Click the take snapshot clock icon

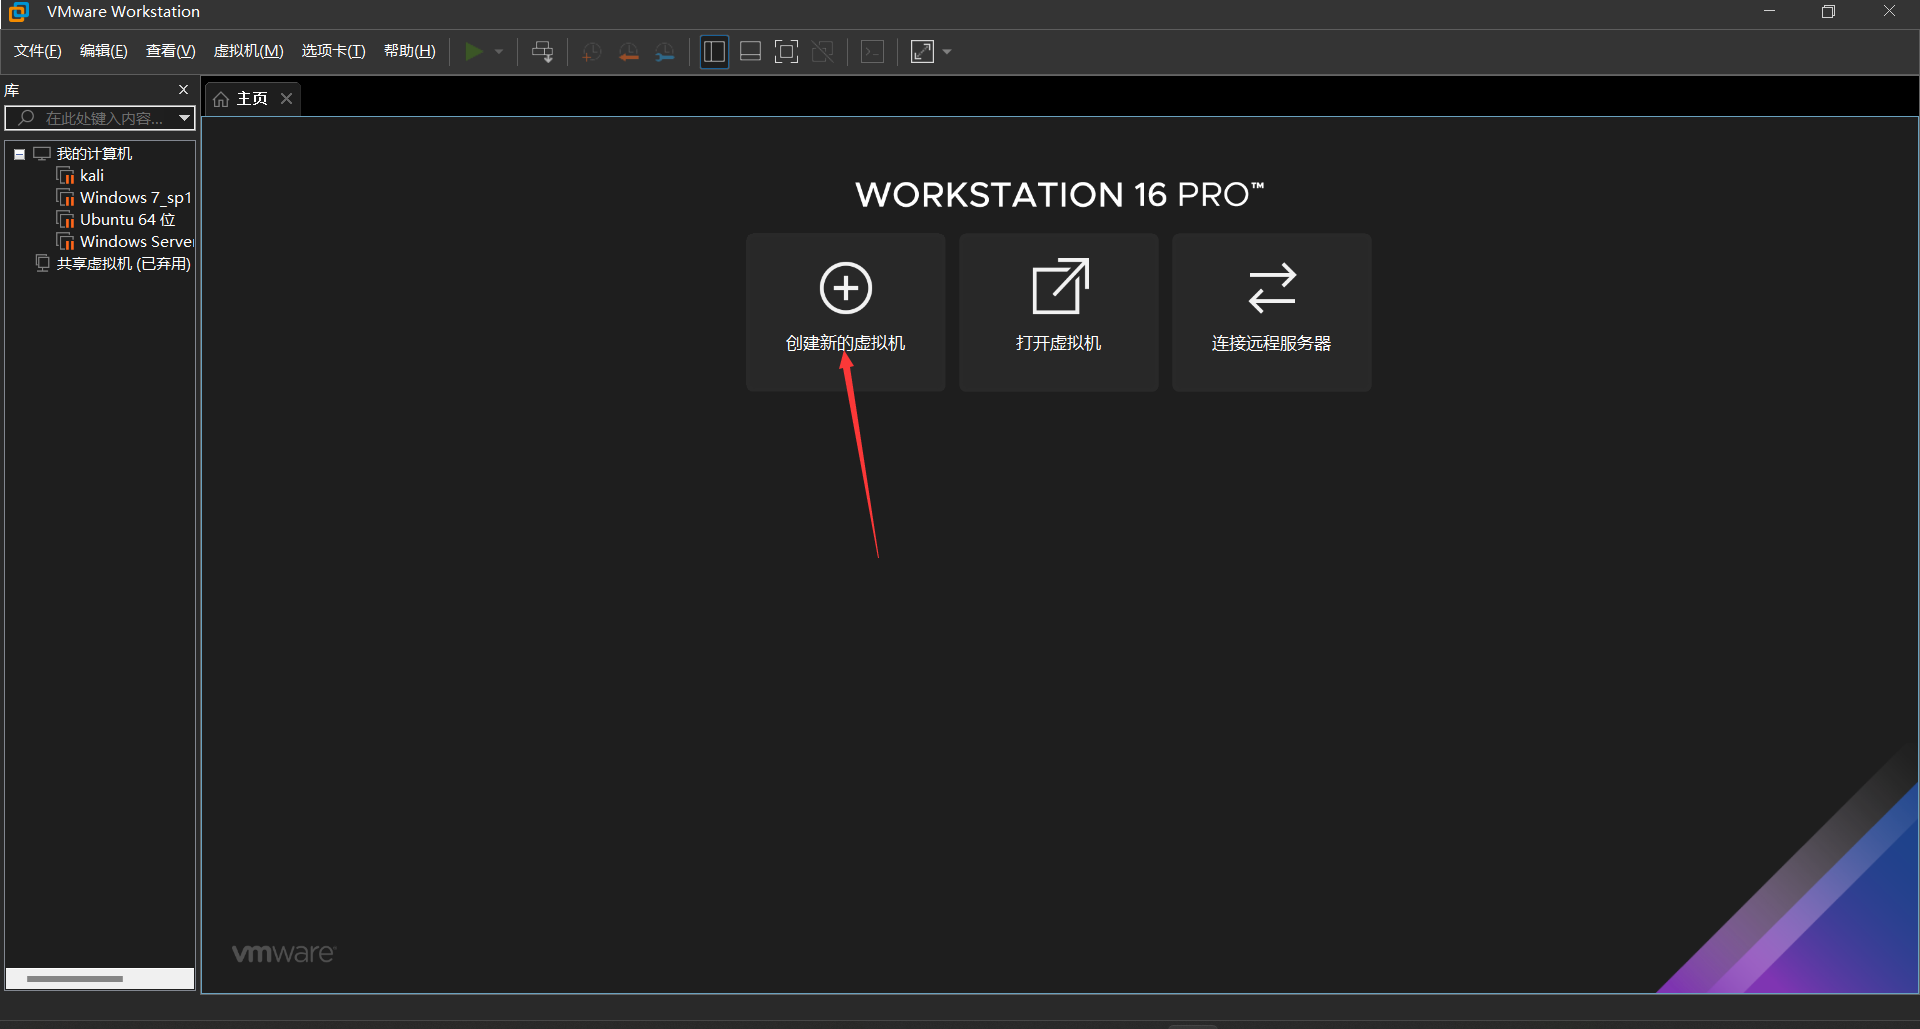[x=591, y=52]
